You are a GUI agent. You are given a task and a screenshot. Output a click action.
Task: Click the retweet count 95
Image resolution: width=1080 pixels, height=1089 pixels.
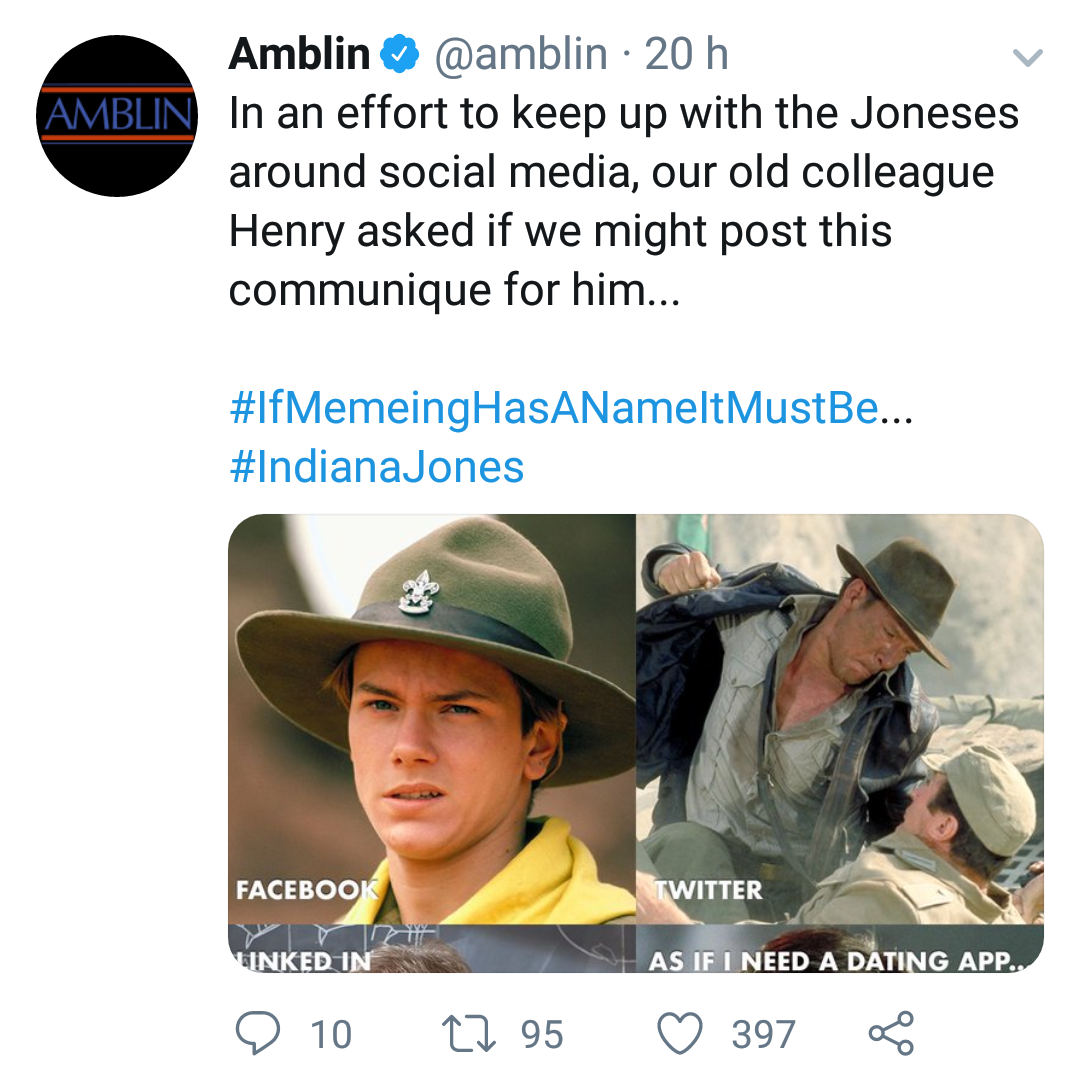click(x=542, y=1034)
